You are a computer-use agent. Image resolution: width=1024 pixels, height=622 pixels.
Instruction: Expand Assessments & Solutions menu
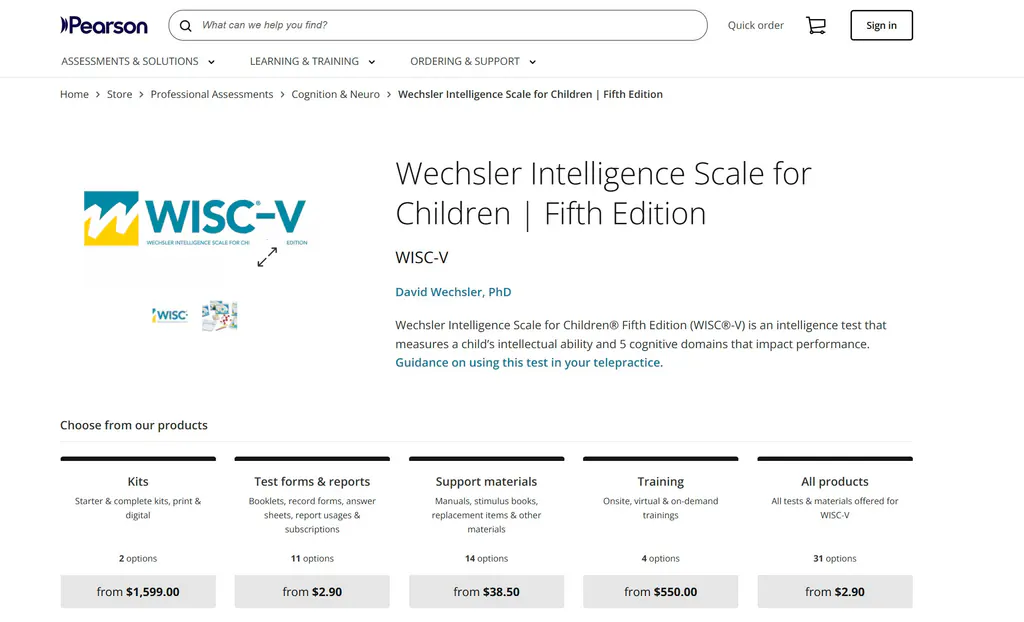(x=138, y=61)
